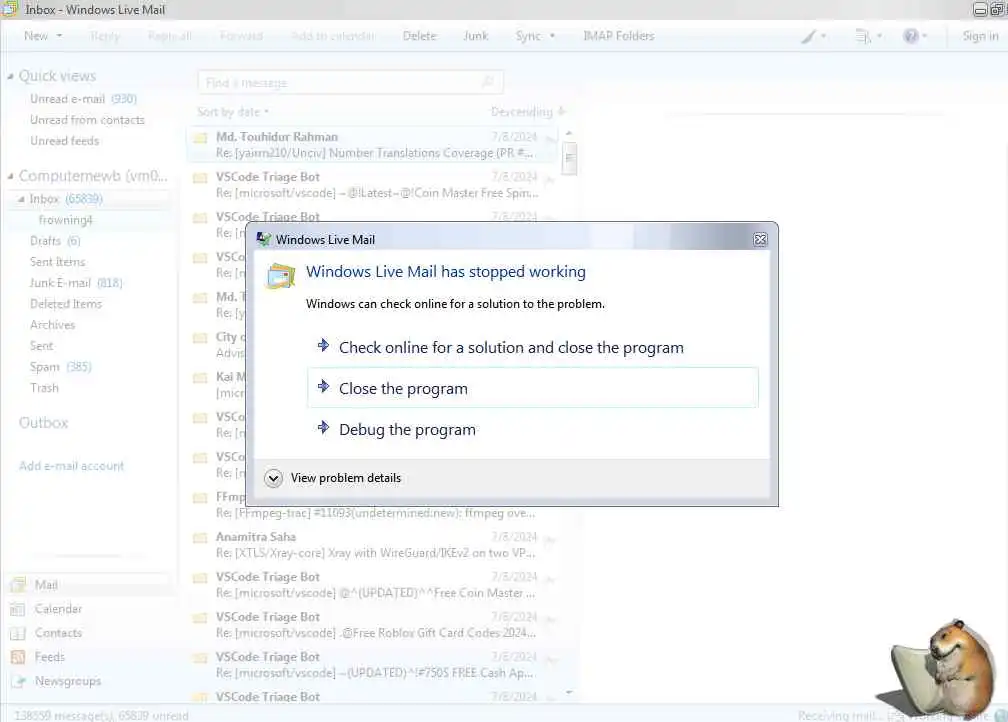Click Add to calendar toolbar button
Image resolution: width=1008 pixels, height=722 pixels.
pos(332,36)
